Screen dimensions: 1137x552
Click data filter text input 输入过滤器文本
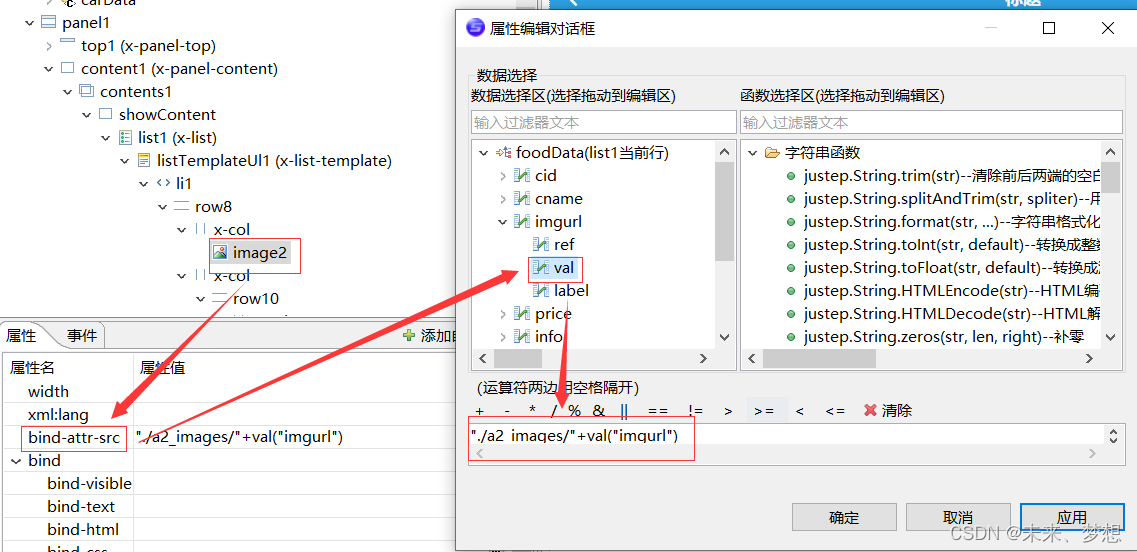603,122
